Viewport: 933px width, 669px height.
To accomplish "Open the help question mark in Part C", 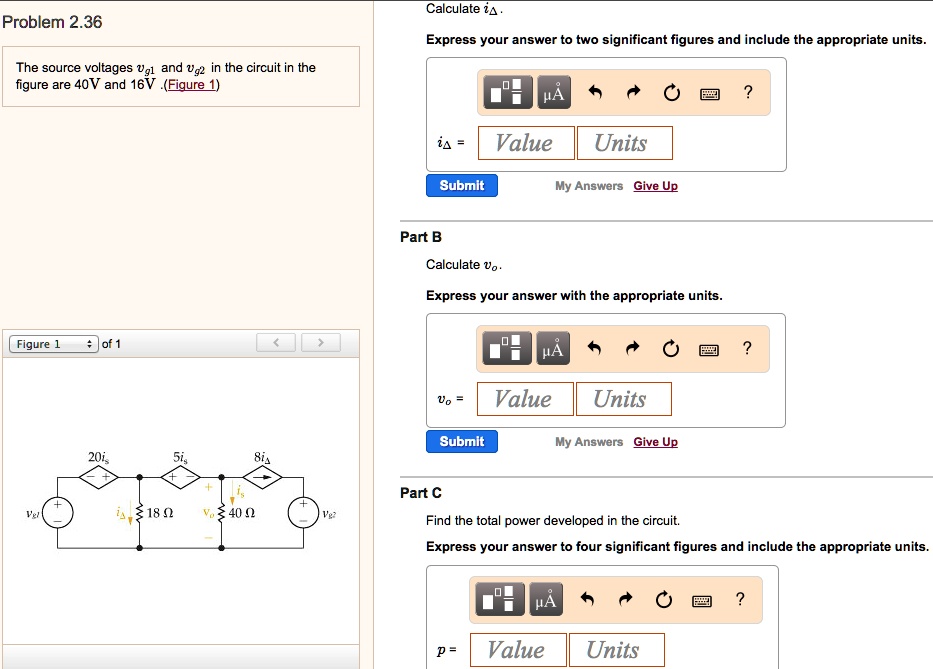I will 740,599.
